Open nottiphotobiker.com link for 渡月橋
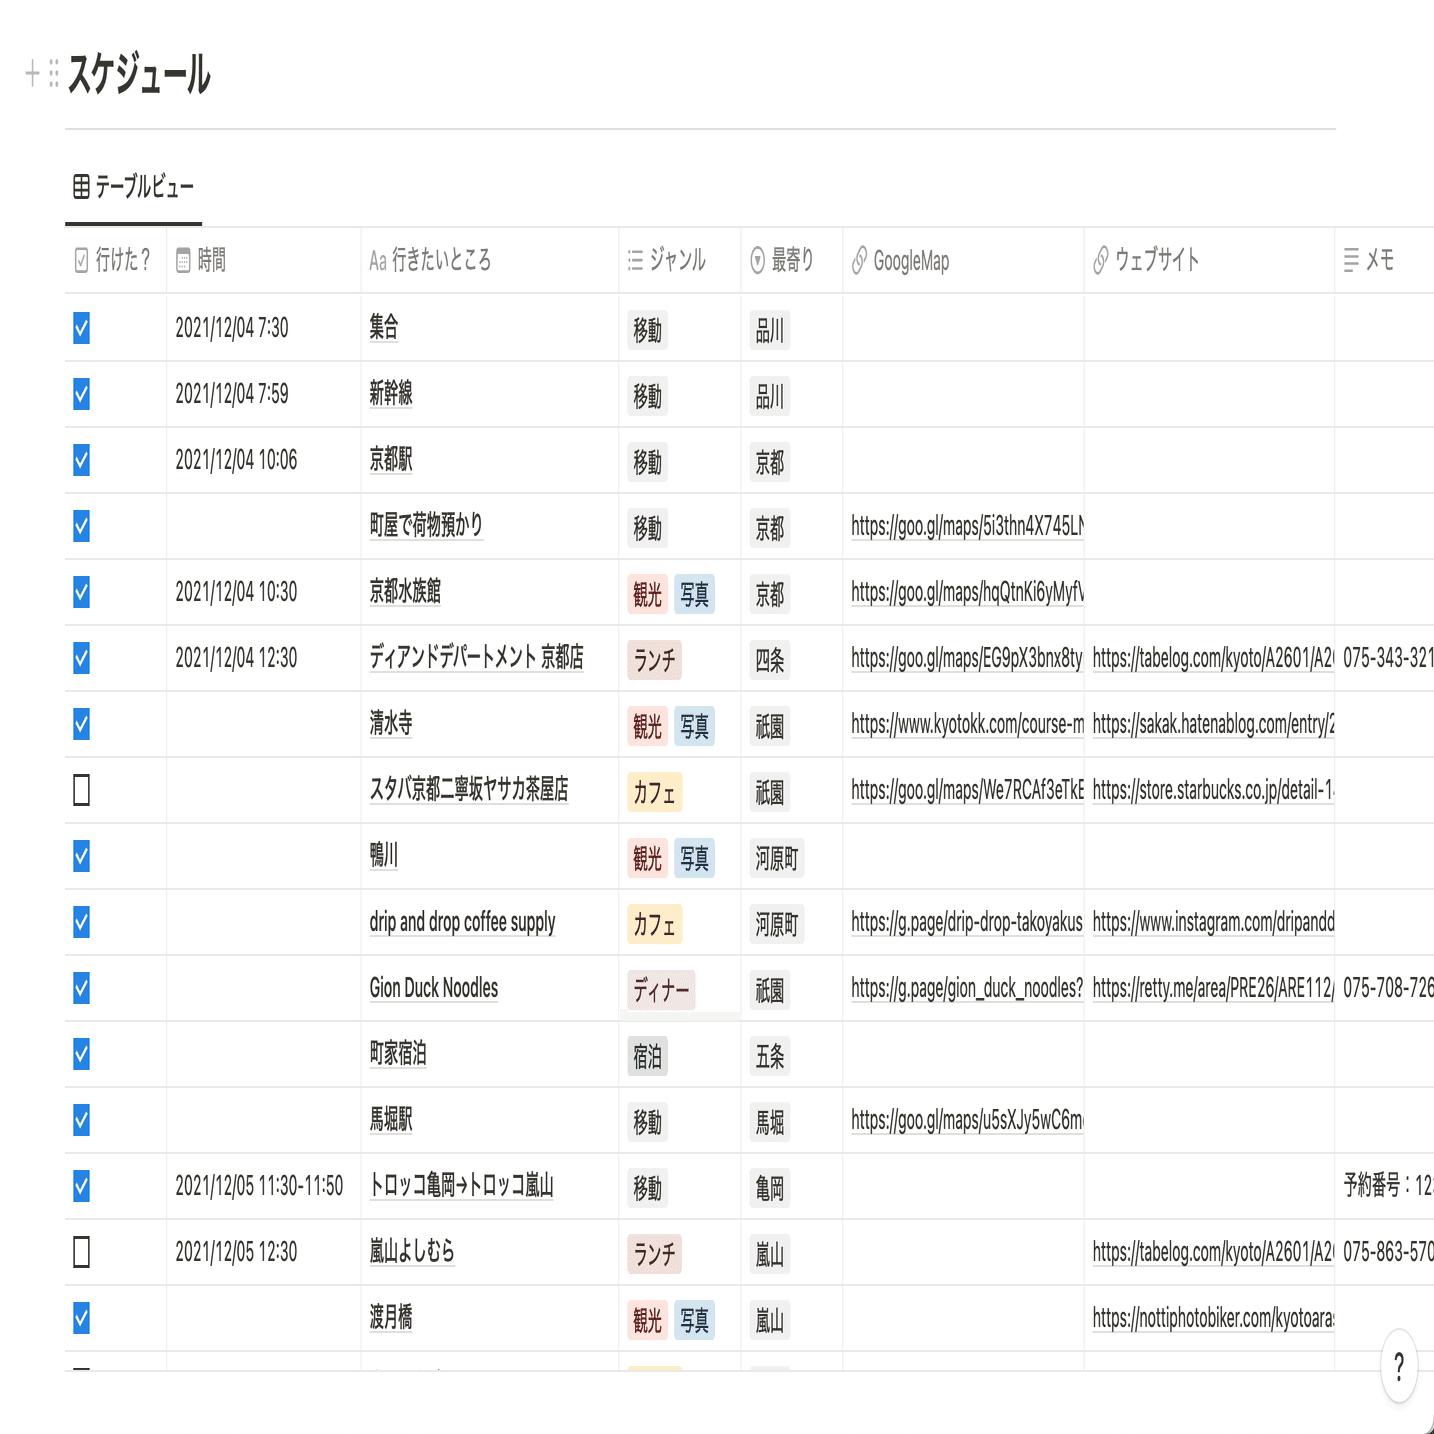 pyautogui.click(x=1213, y=1318)
